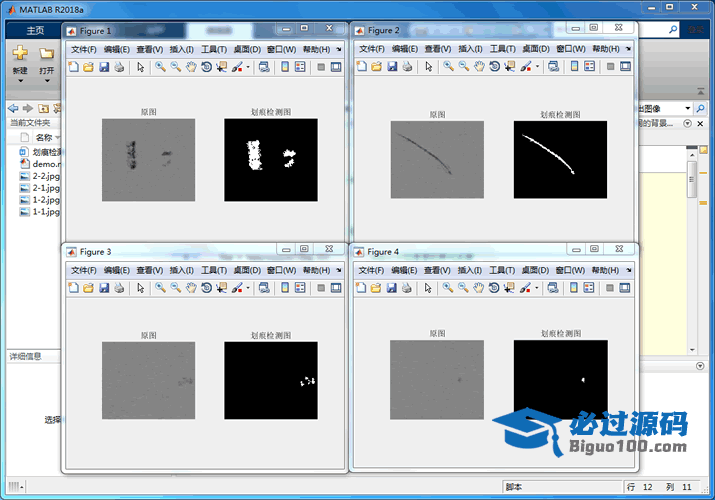Click Save Figure icon in Figure 1
Image resolution: width=715 pixels, height=500 pixels.
pyautogui.click(x=104, y=67)
